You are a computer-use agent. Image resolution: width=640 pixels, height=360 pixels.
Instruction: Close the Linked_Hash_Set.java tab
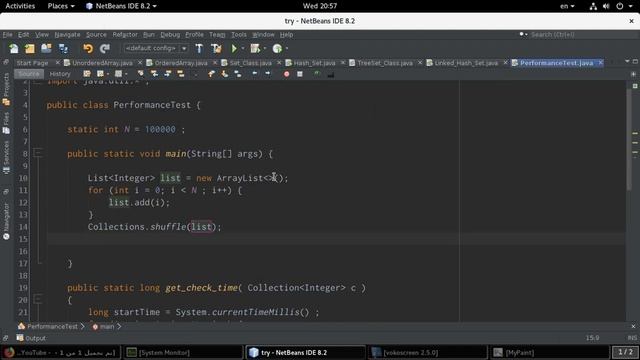coord(505,62)
